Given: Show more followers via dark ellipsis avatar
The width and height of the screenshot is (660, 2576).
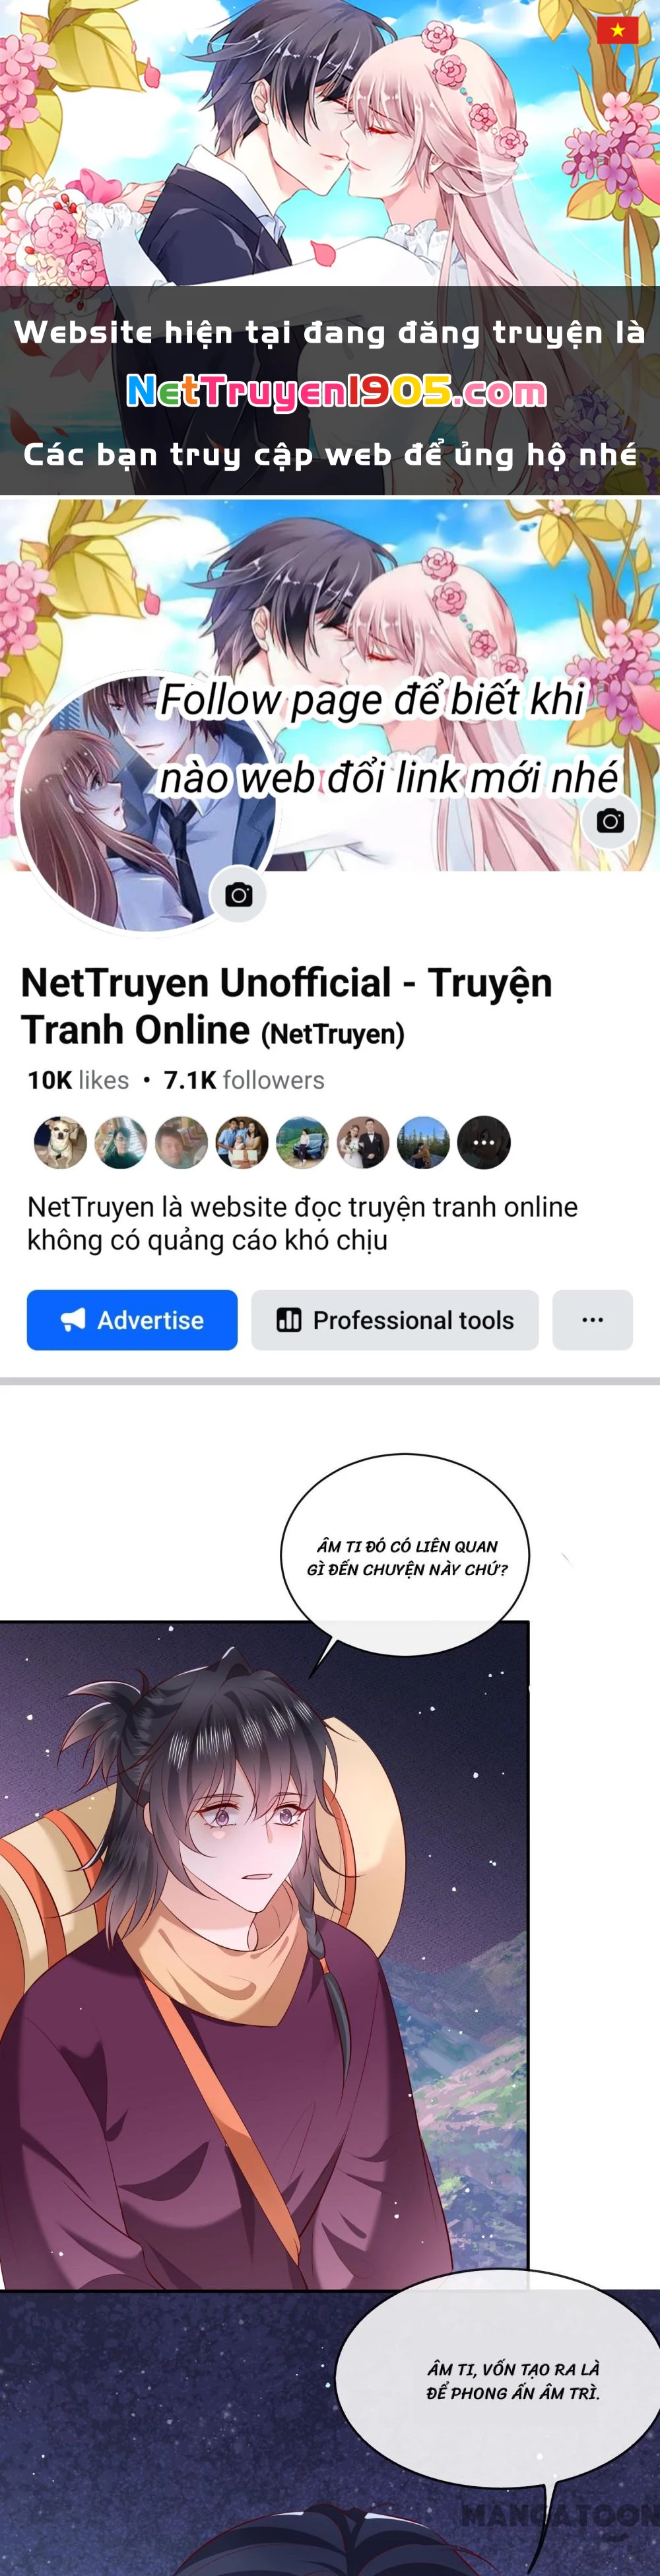Looking at the screenshot, I should click(484, 1142).
